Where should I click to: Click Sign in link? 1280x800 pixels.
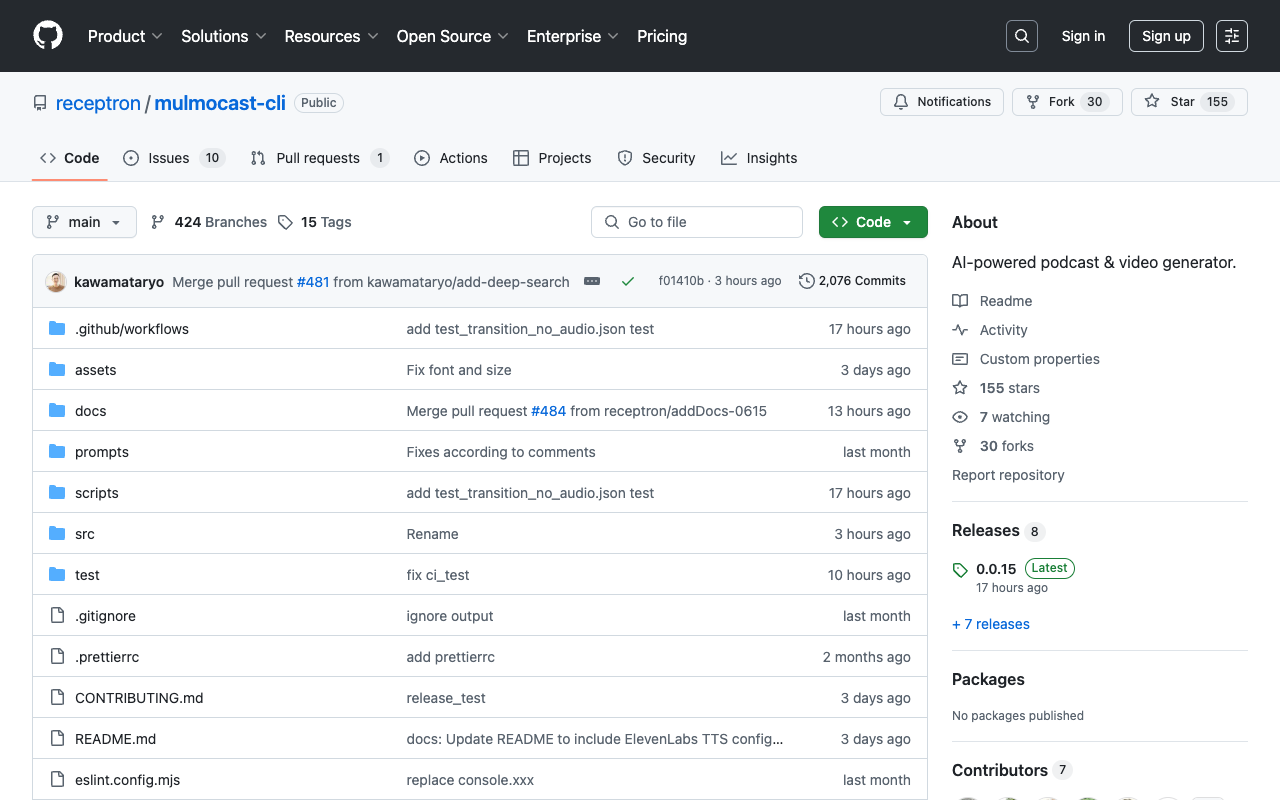click(1083, 36)
